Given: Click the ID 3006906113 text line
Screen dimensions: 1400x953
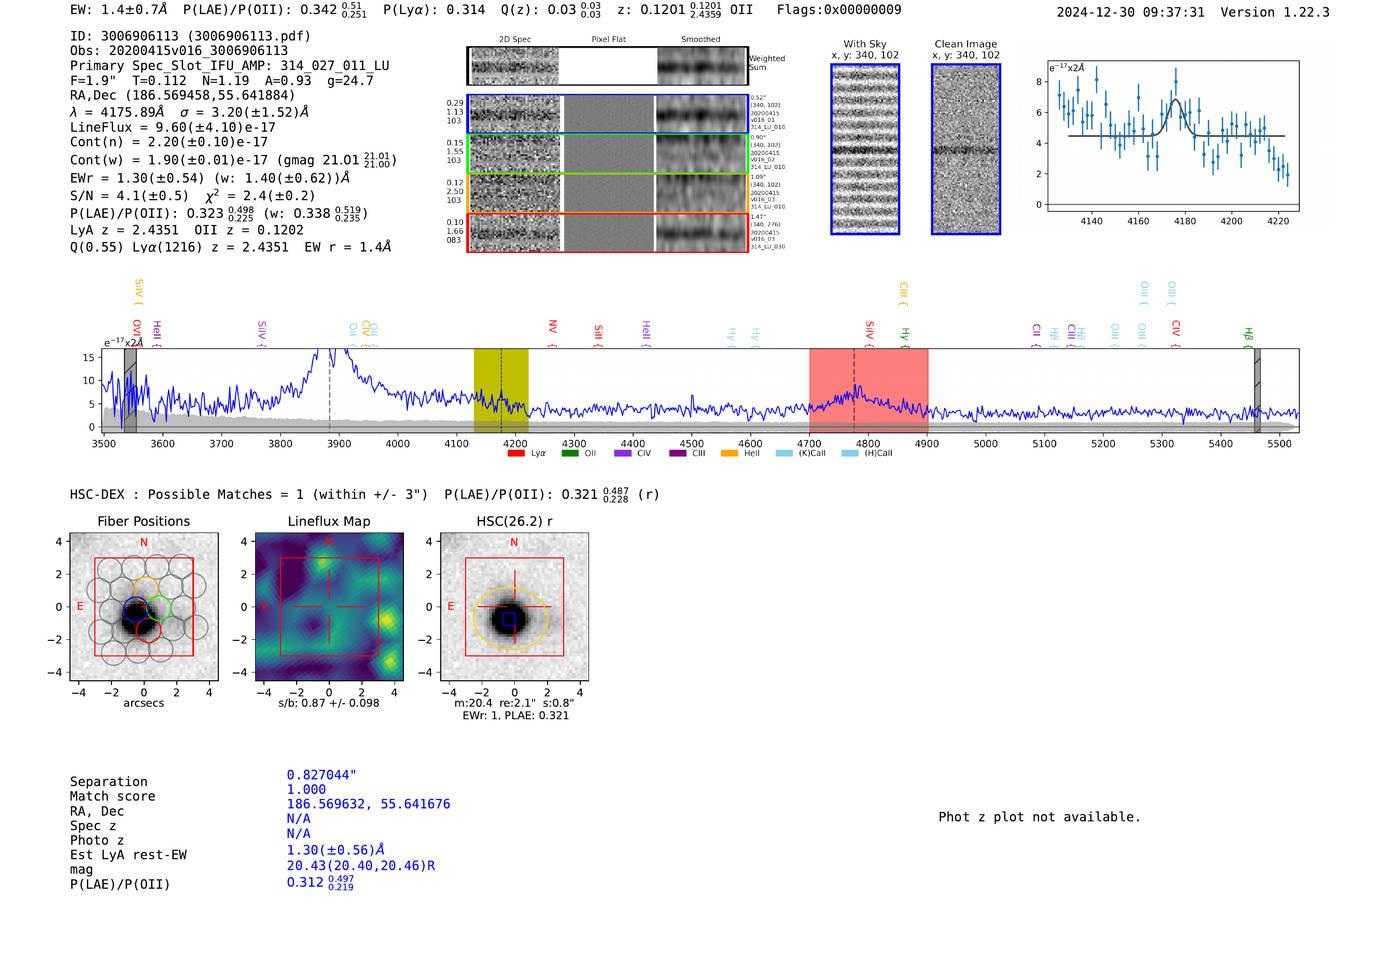Looking at the screenshot, I should [x=190, y=36].
